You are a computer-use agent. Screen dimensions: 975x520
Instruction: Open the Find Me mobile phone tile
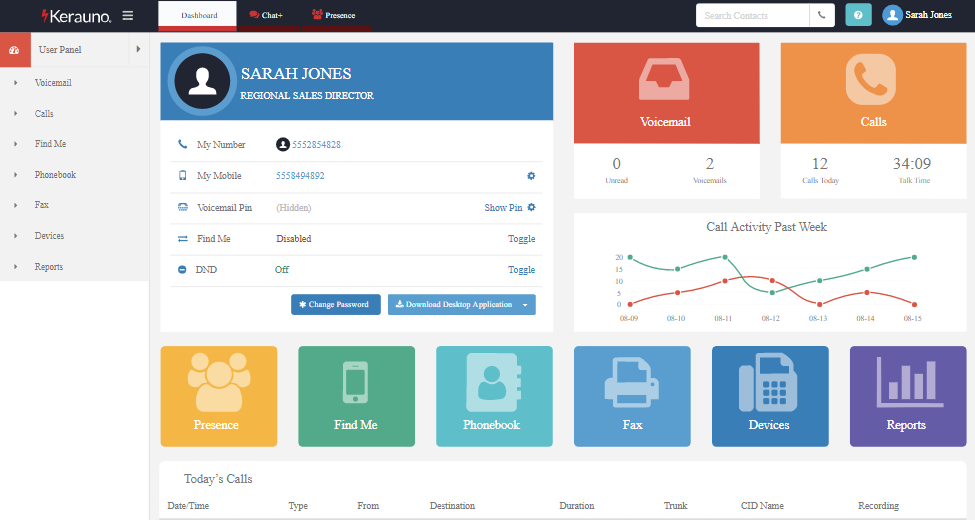[356, 396]
